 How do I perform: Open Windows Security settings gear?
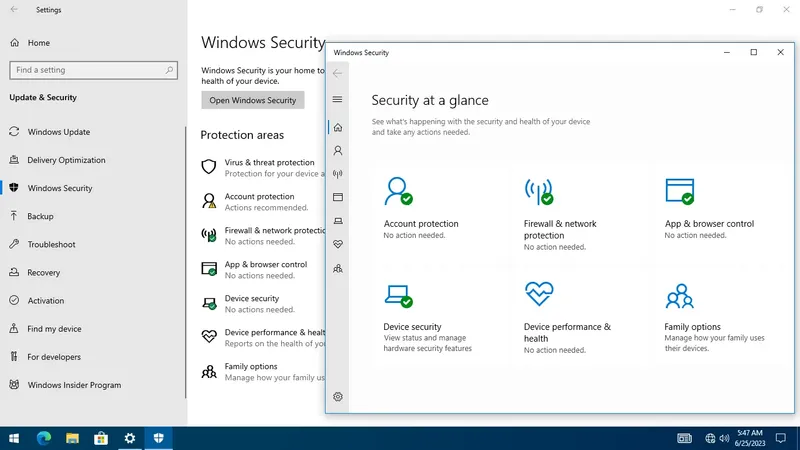338,396
